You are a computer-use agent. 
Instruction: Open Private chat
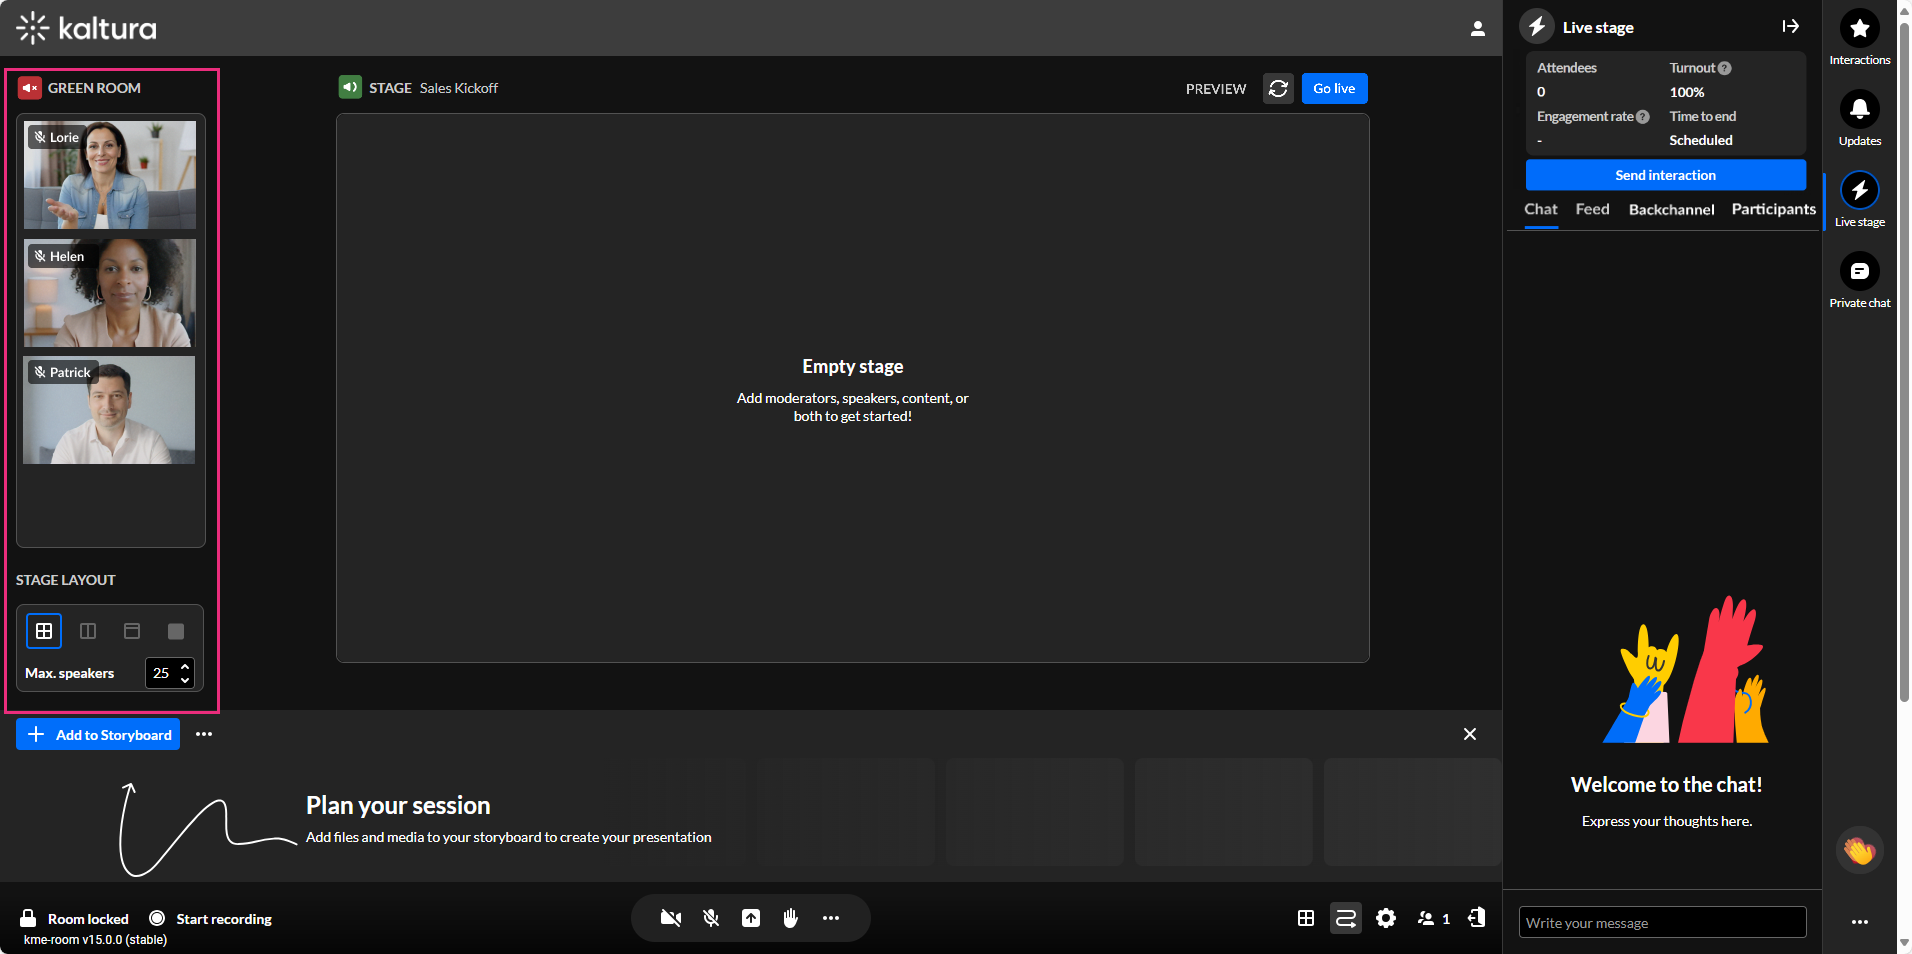coord(1860,281)
